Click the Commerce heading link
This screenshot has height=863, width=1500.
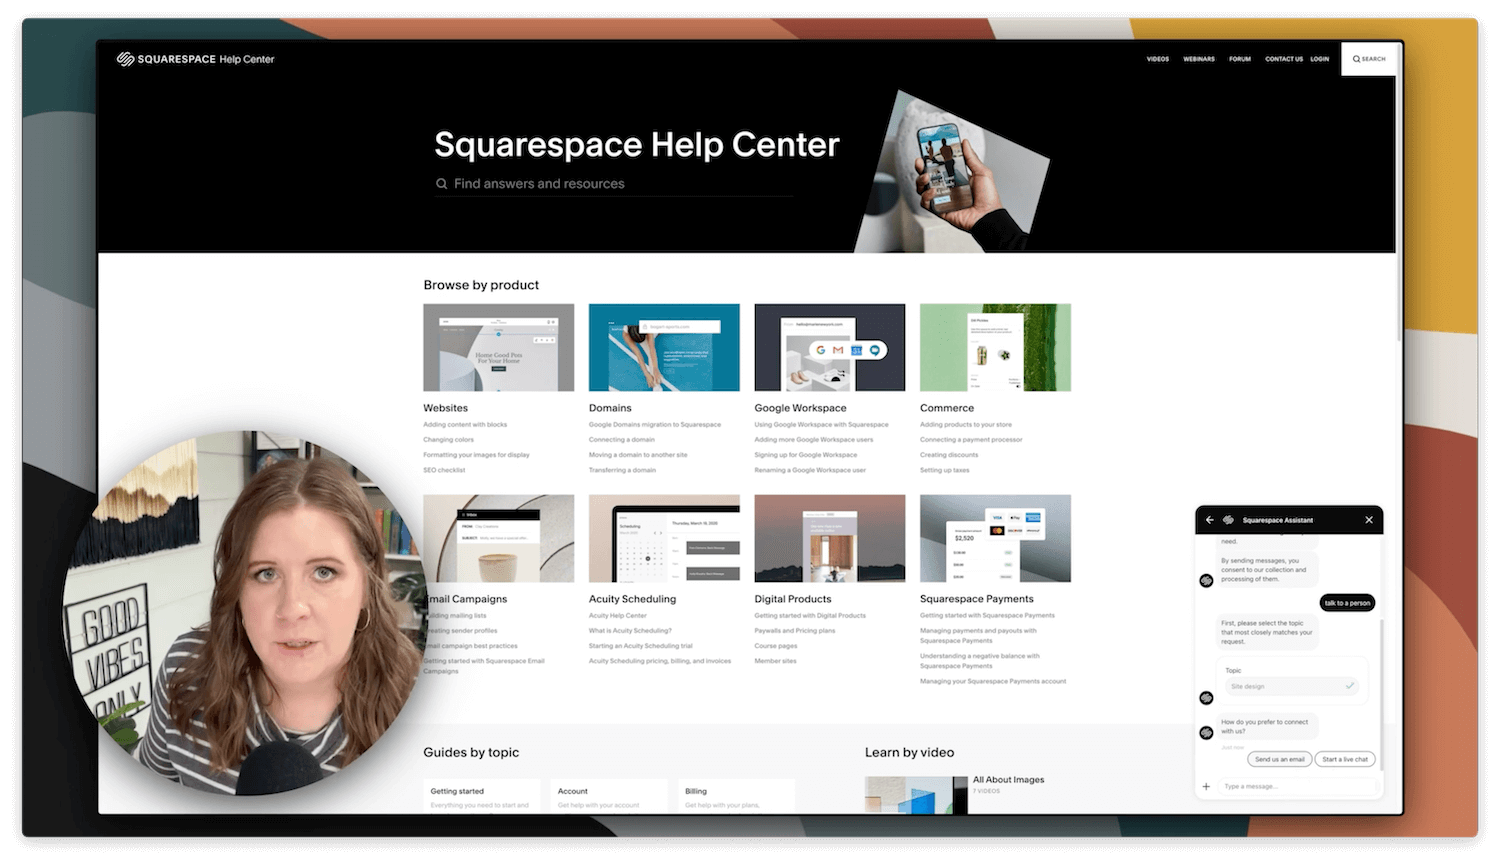point(947,408)
